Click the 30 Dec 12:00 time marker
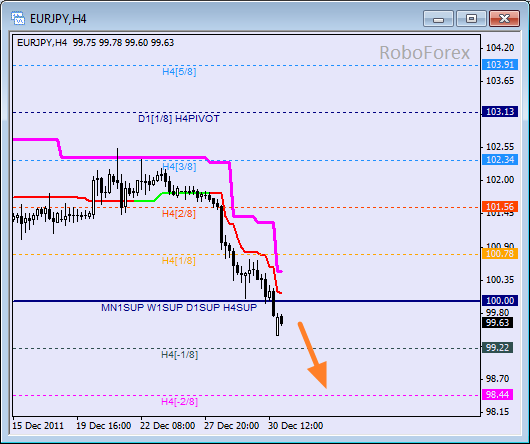The image size is (530, 444). pyautogui.click(x=295, y=426)
